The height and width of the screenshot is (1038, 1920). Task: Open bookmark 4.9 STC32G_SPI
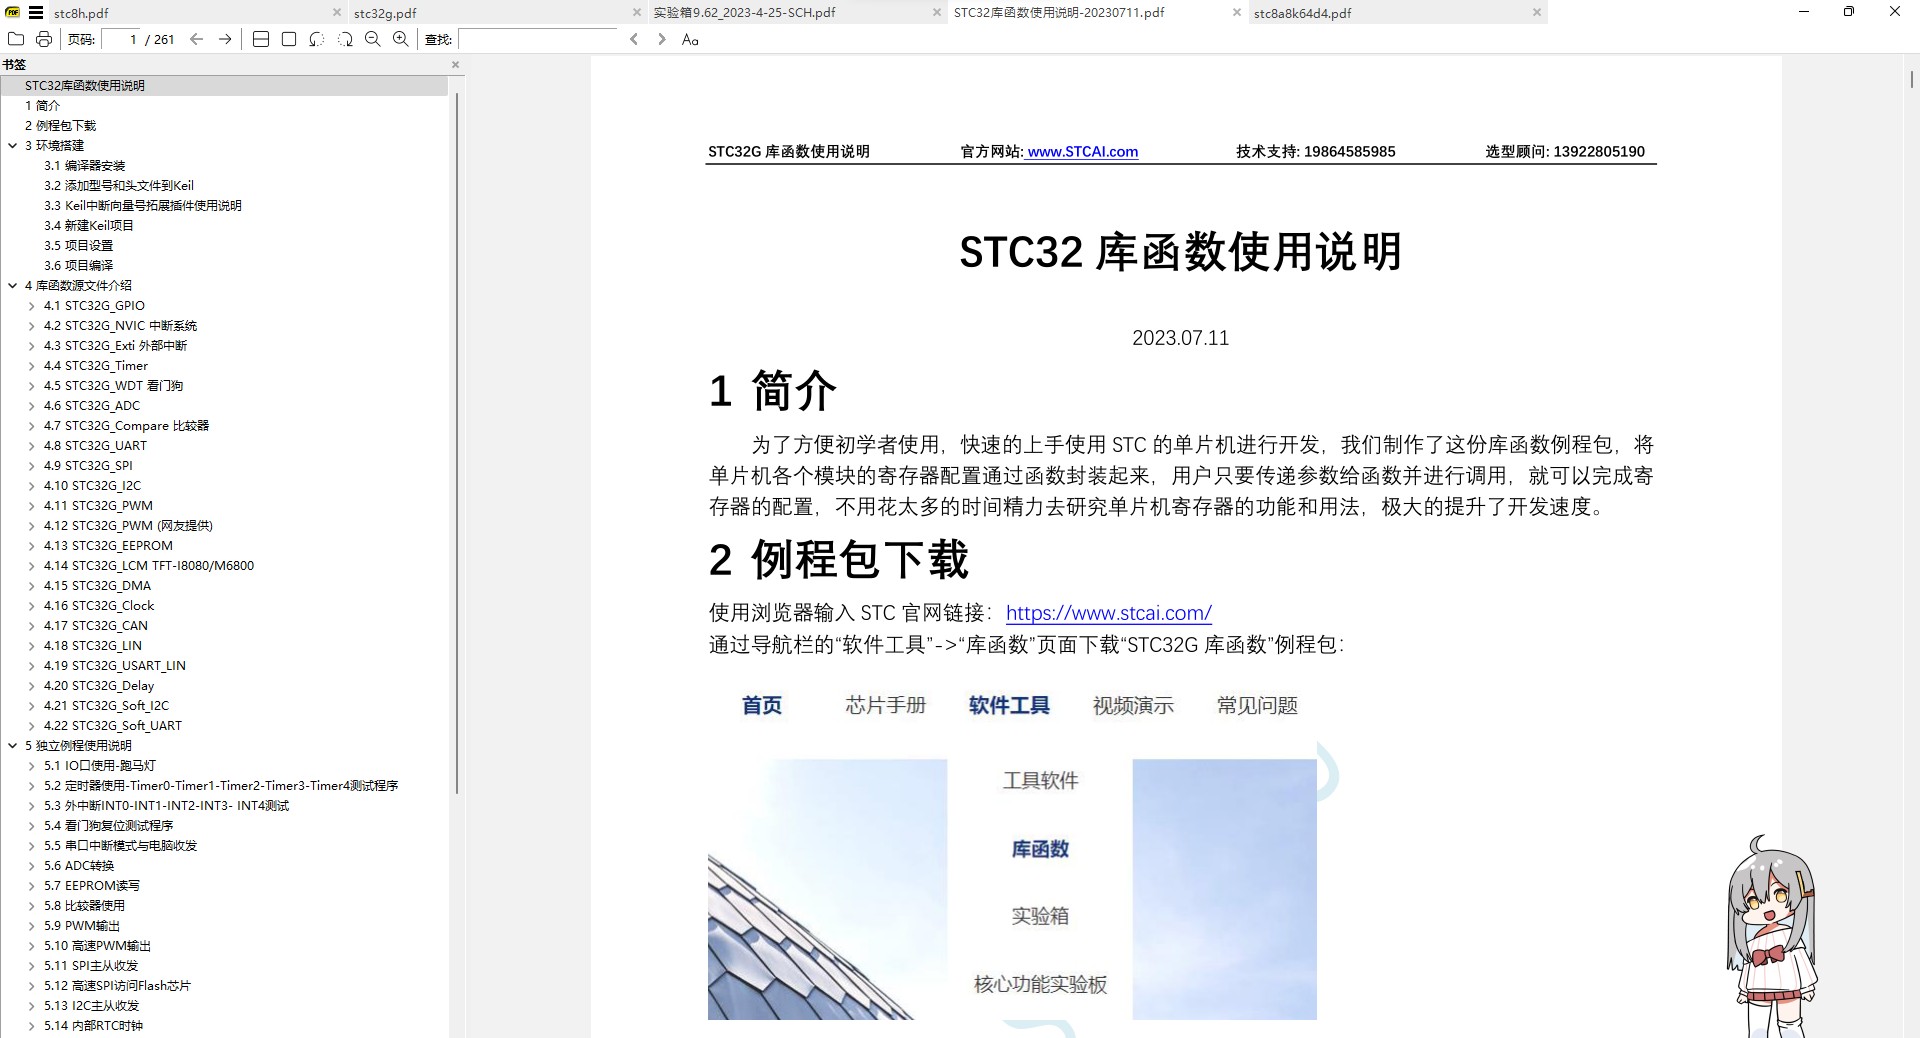[x=88, y=465]
